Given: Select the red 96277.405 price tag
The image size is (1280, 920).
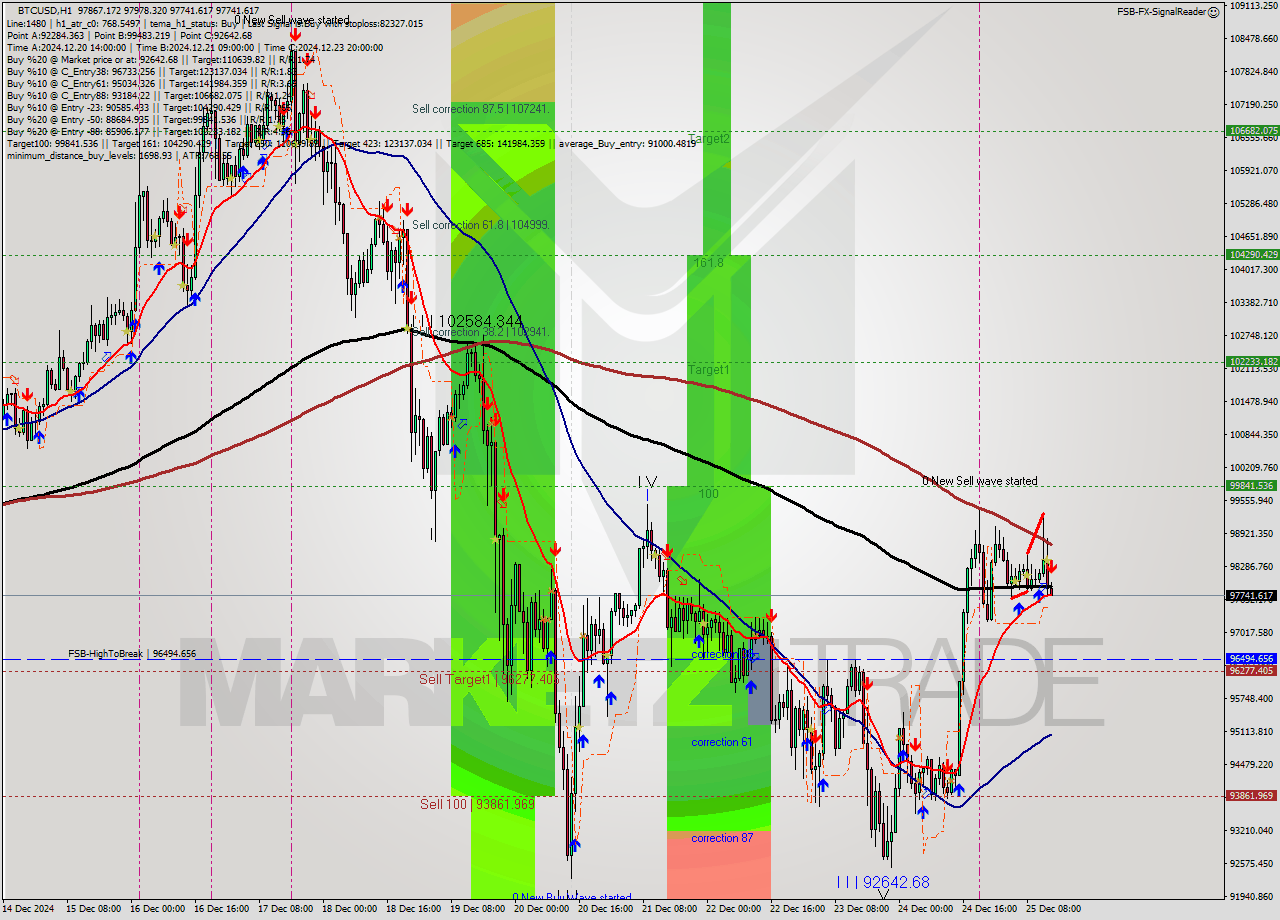Looking at the screenshot, I should (x=1252, y=671).
